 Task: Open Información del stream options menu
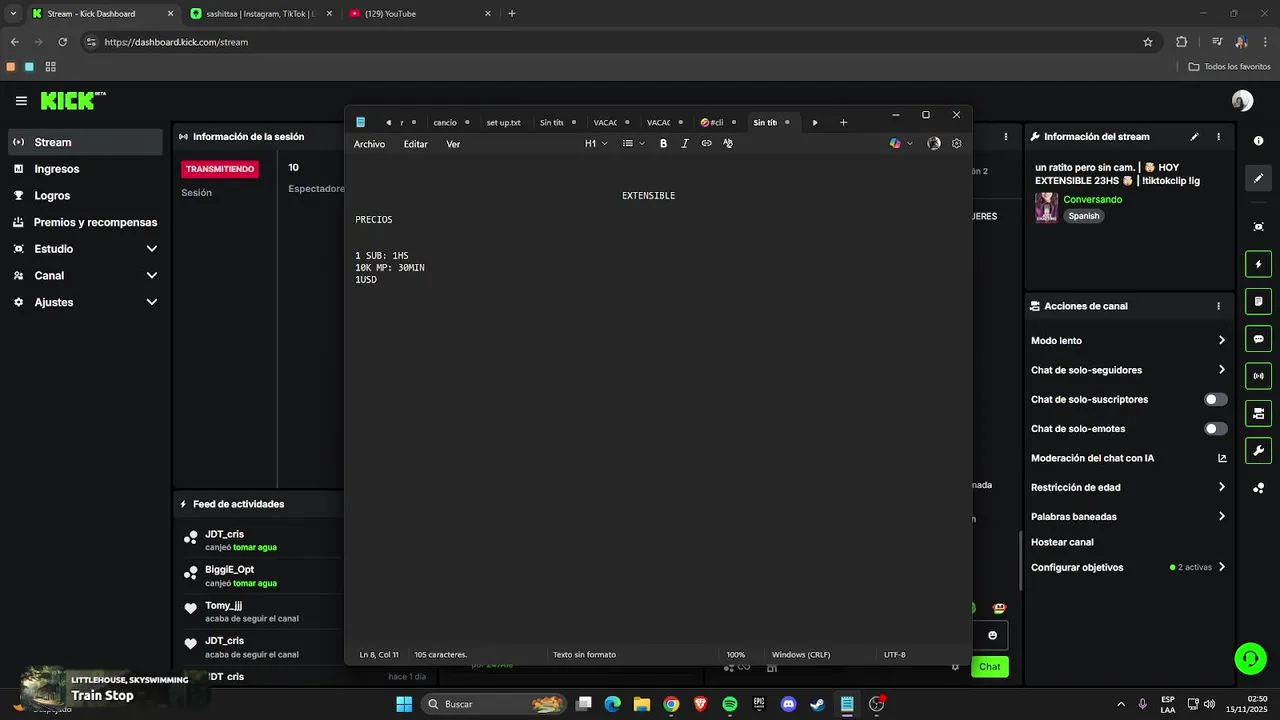coord(1218,137)
